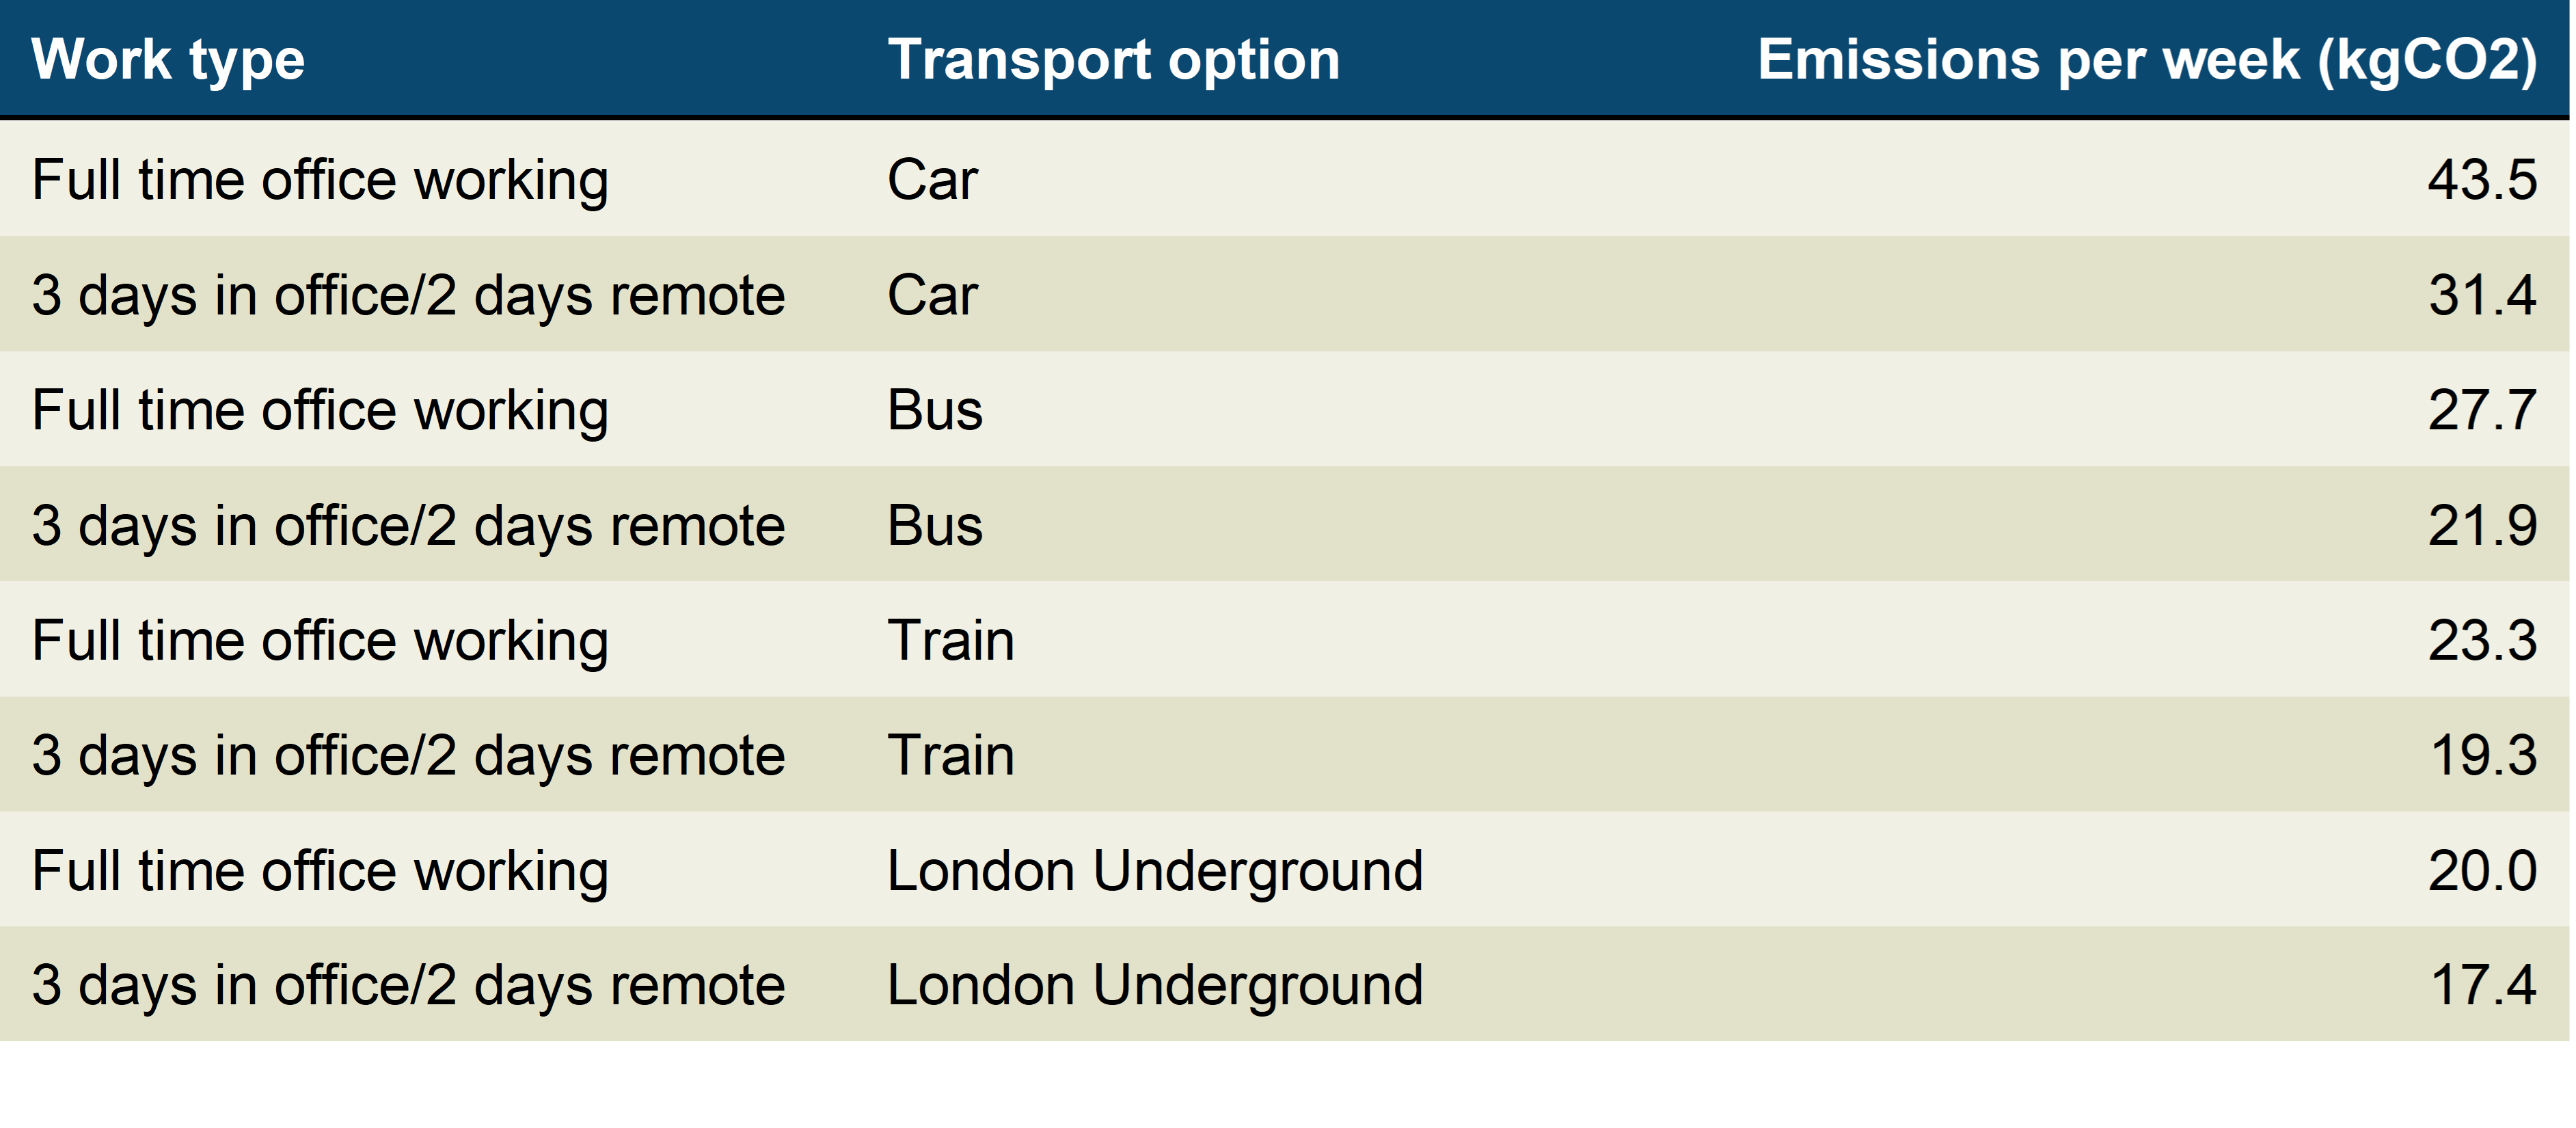
Task: Click the Work type column header
Action: [x=168, y=60]
